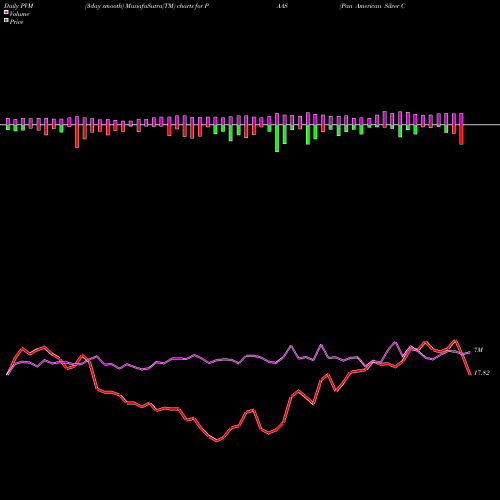Select the 'Volume' legend label
This screenshot has height=500, width=500.
click(x=19, y=14)
